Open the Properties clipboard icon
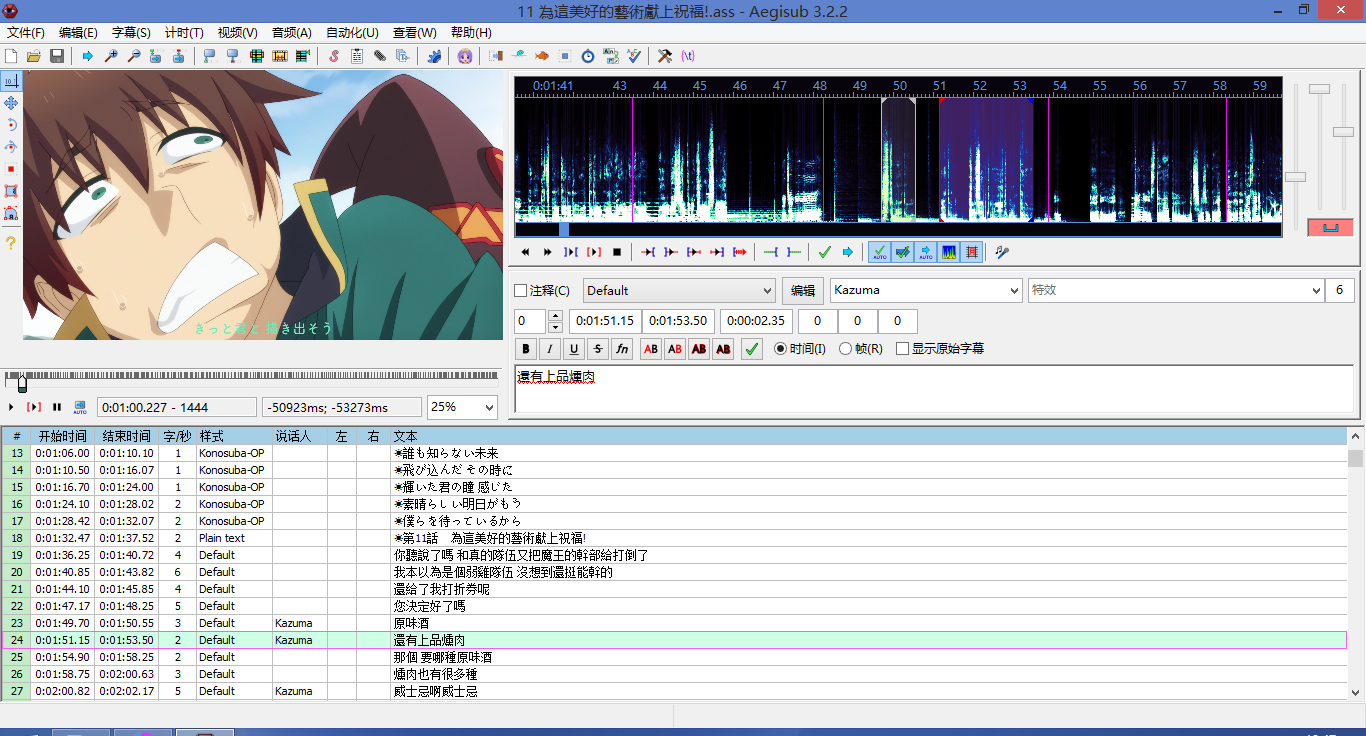Viewport: 1366px width, 736px height. 357,56
